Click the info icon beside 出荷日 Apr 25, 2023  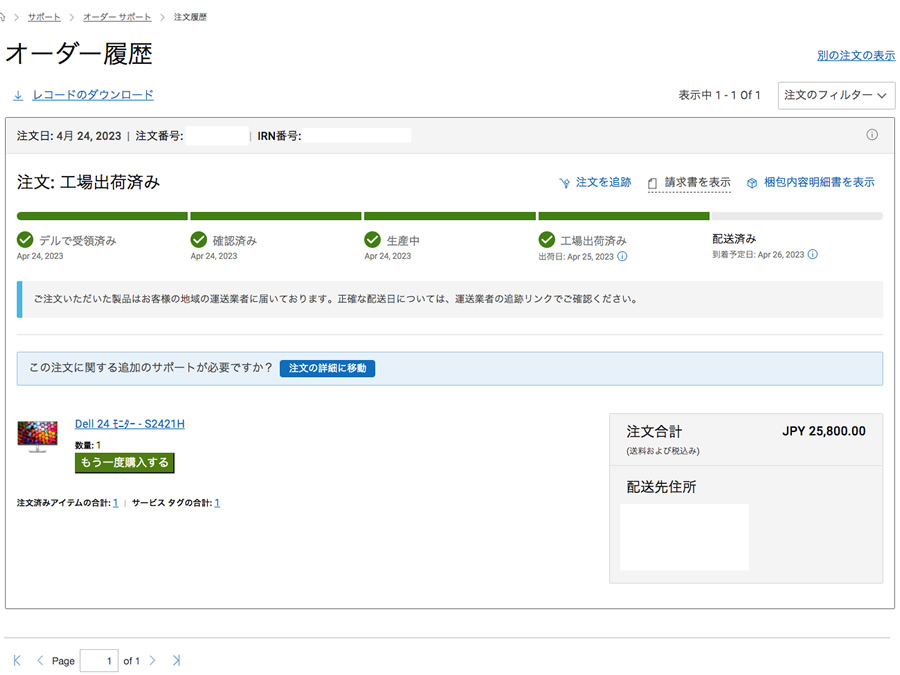(x=622, y=257)
